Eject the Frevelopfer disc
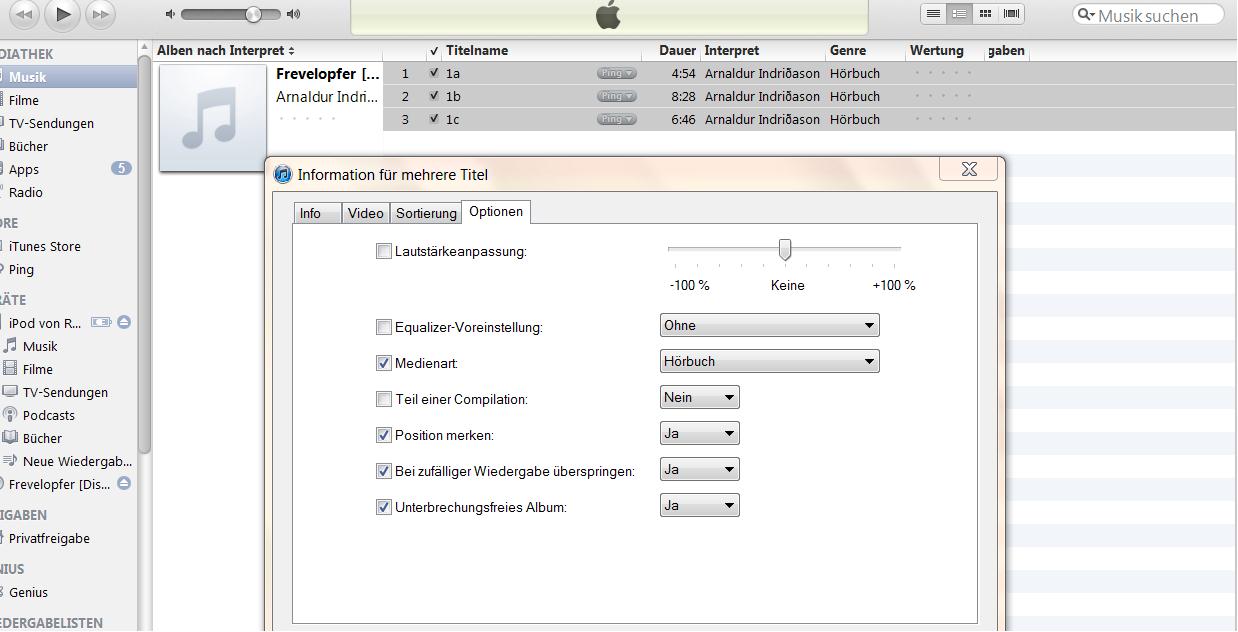 (x=124, y=483)
